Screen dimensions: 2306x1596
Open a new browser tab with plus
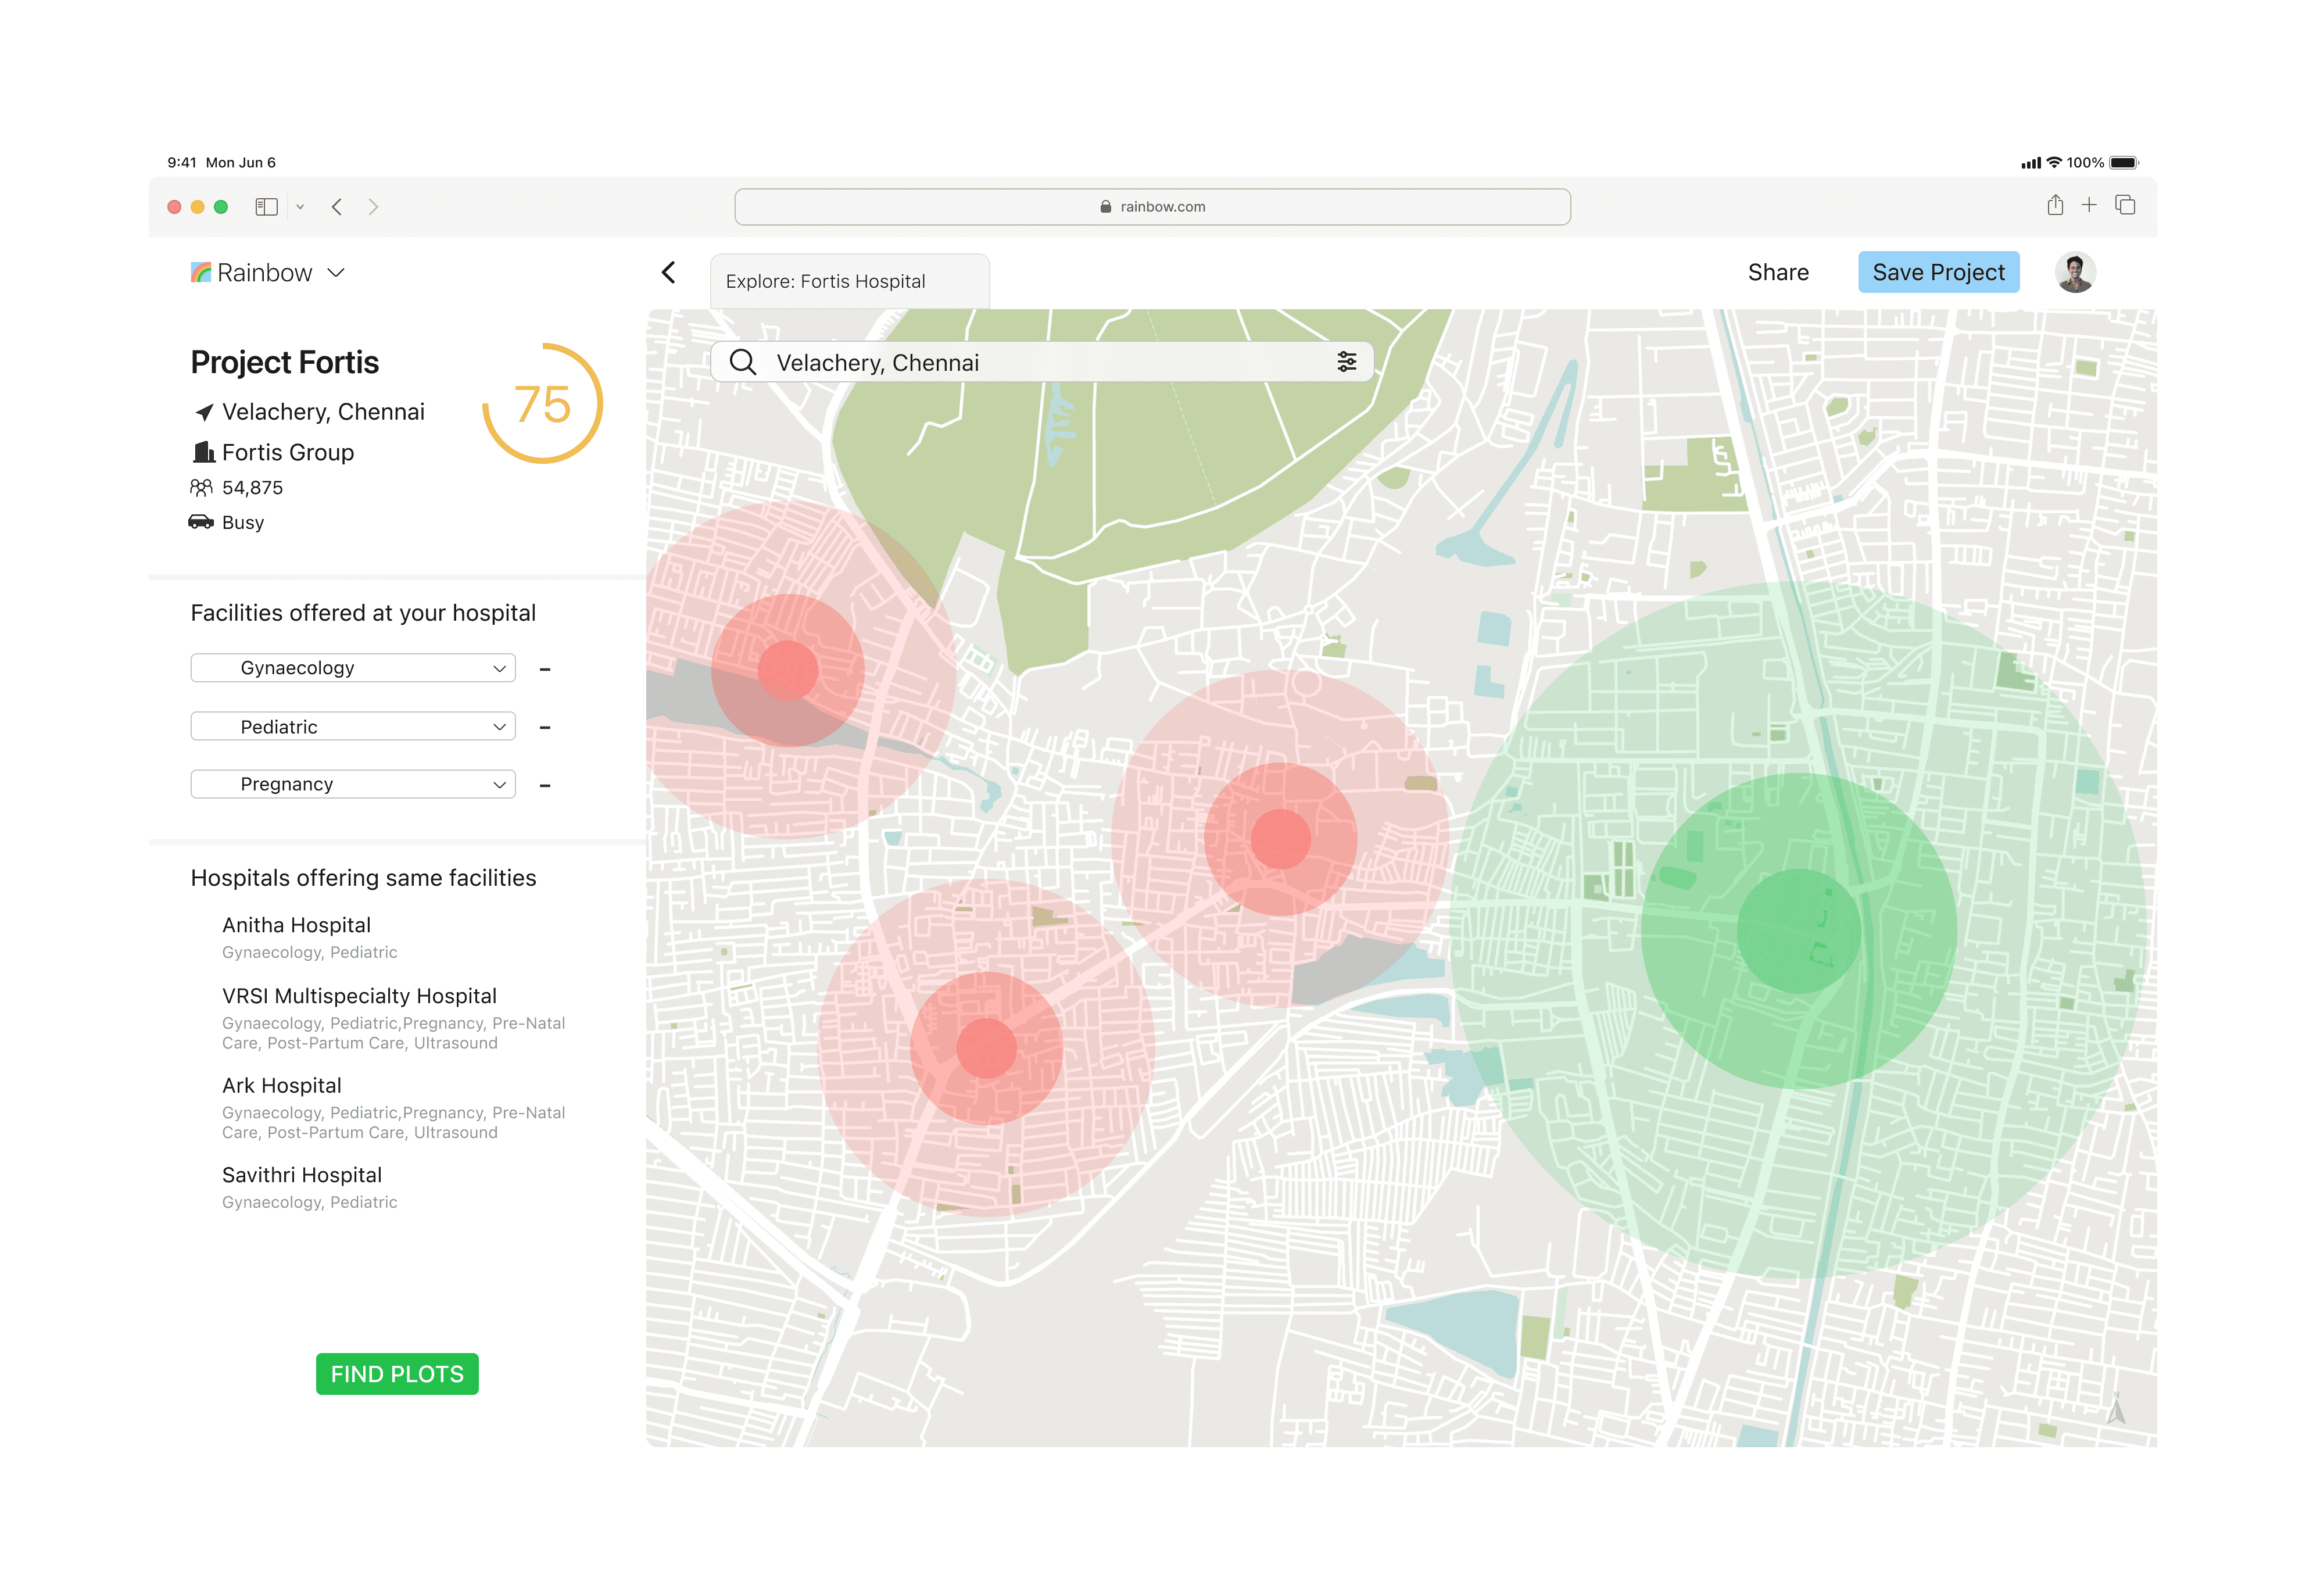[2088, 206]
